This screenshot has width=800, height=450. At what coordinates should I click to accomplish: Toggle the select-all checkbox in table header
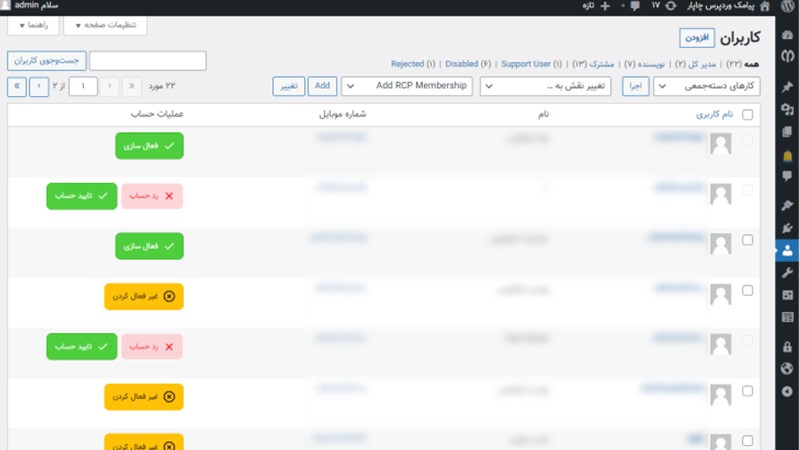(x=748, y=114)
